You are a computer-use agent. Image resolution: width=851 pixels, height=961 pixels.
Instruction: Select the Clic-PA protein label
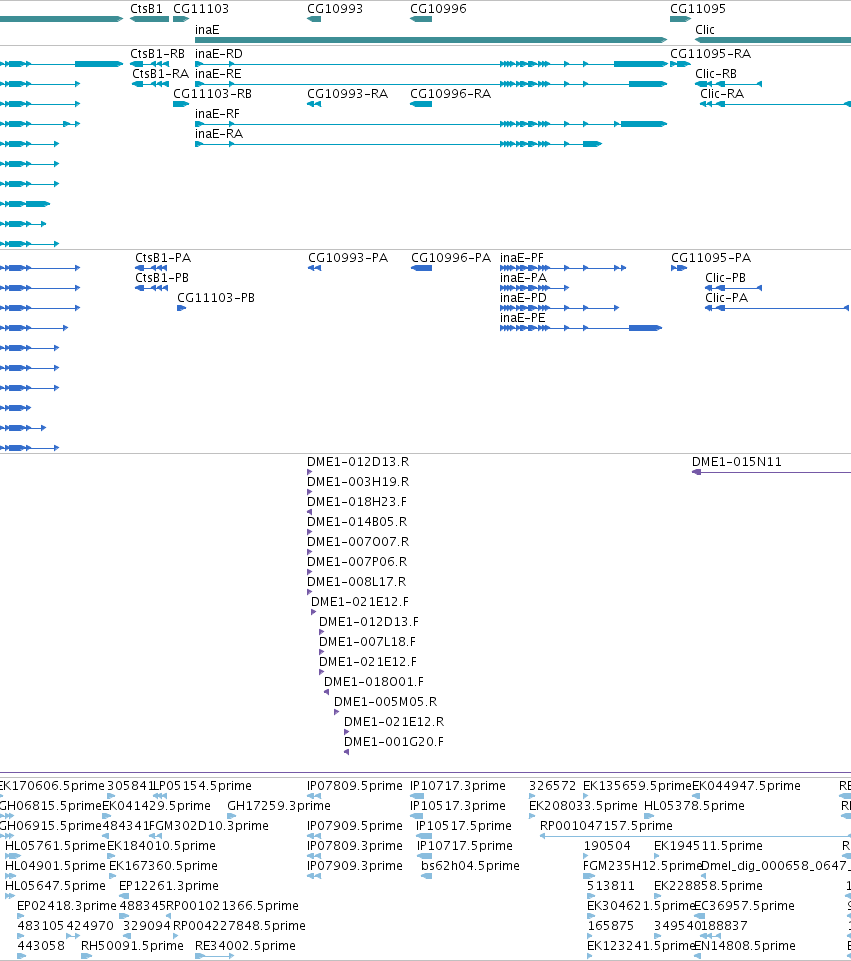pyautogui.click(x=727, y=298)
